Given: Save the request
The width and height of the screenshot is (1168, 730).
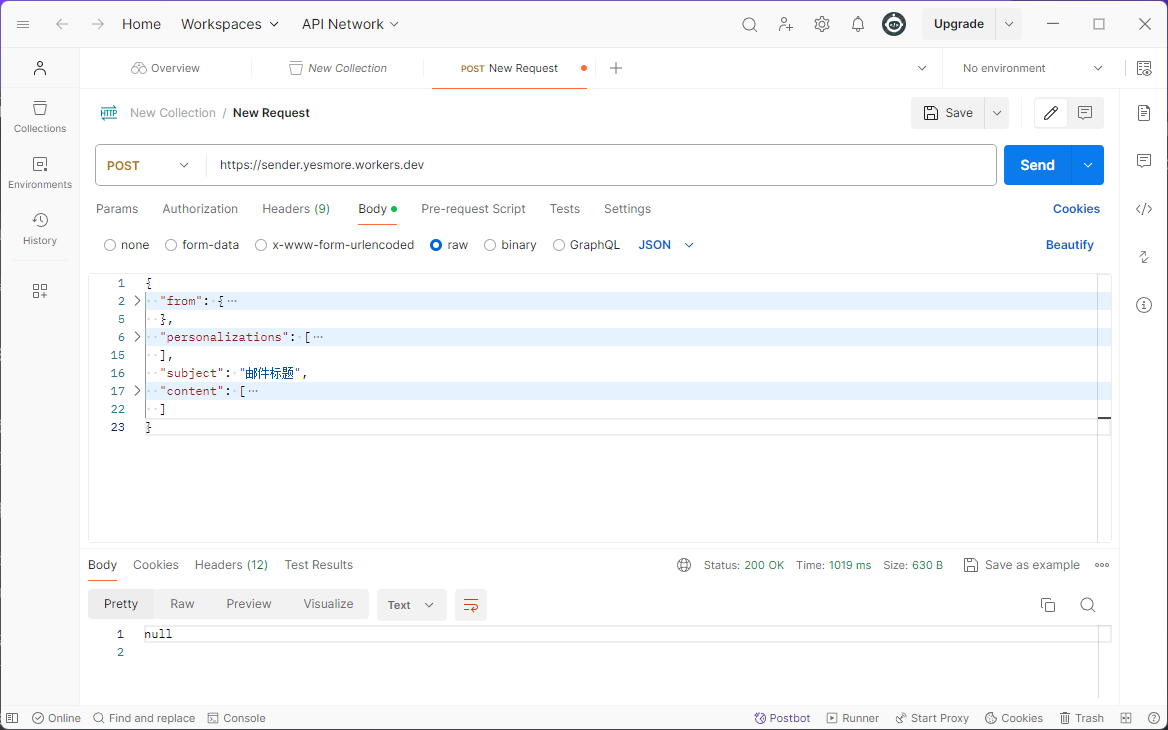Looking at the screenshot, I should point(948,113).
